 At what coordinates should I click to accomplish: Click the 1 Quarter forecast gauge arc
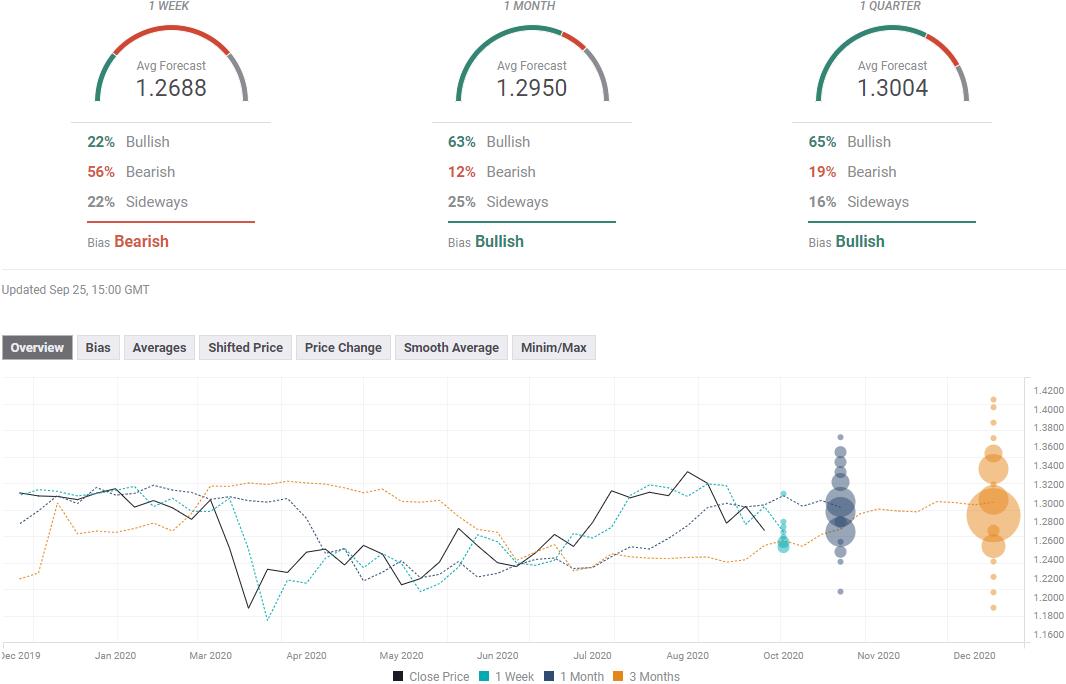891,30
